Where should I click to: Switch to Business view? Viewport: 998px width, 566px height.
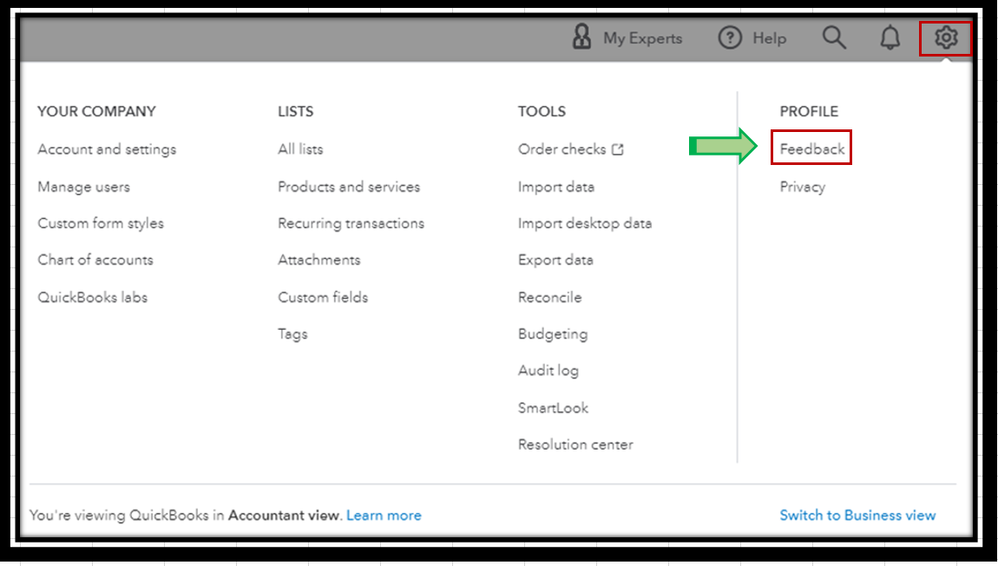(x=858, y=516)
